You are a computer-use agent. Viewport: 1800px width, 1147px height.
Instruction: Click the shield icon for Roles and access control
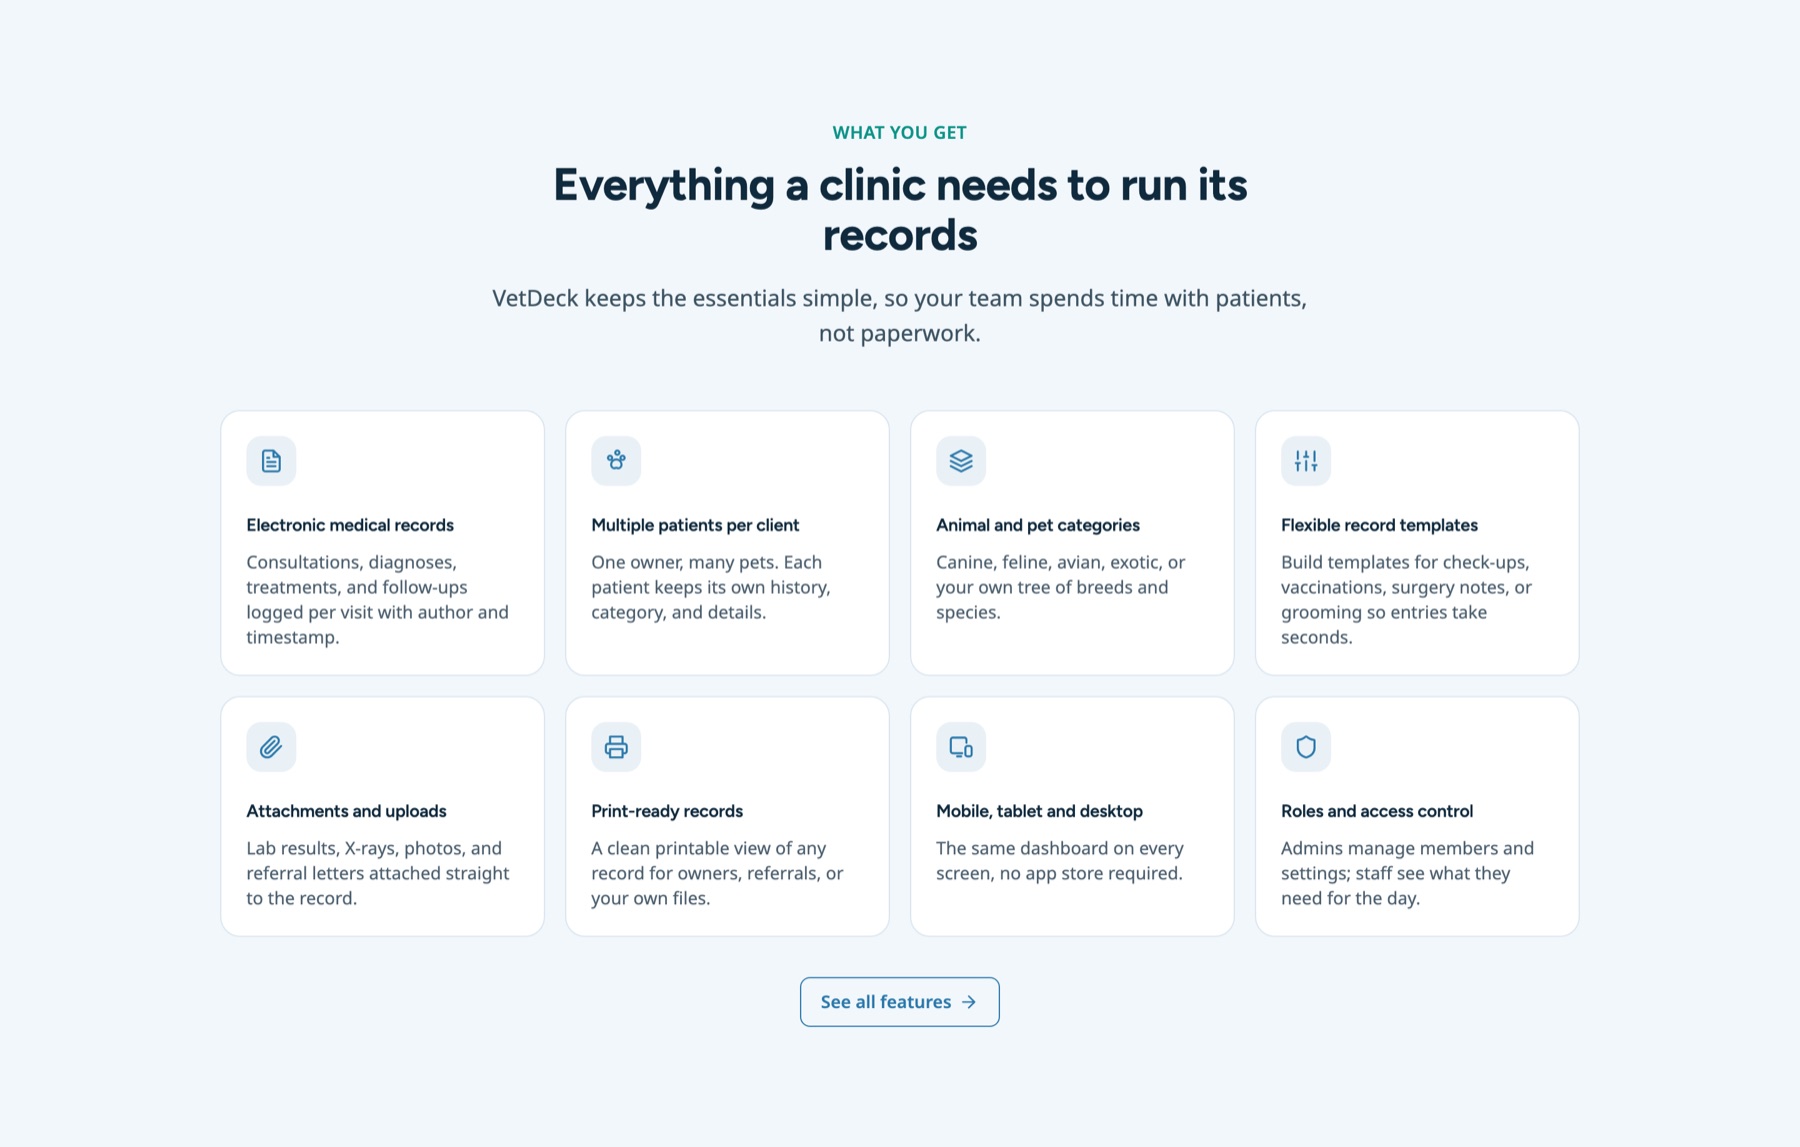tap(1306, 747)
